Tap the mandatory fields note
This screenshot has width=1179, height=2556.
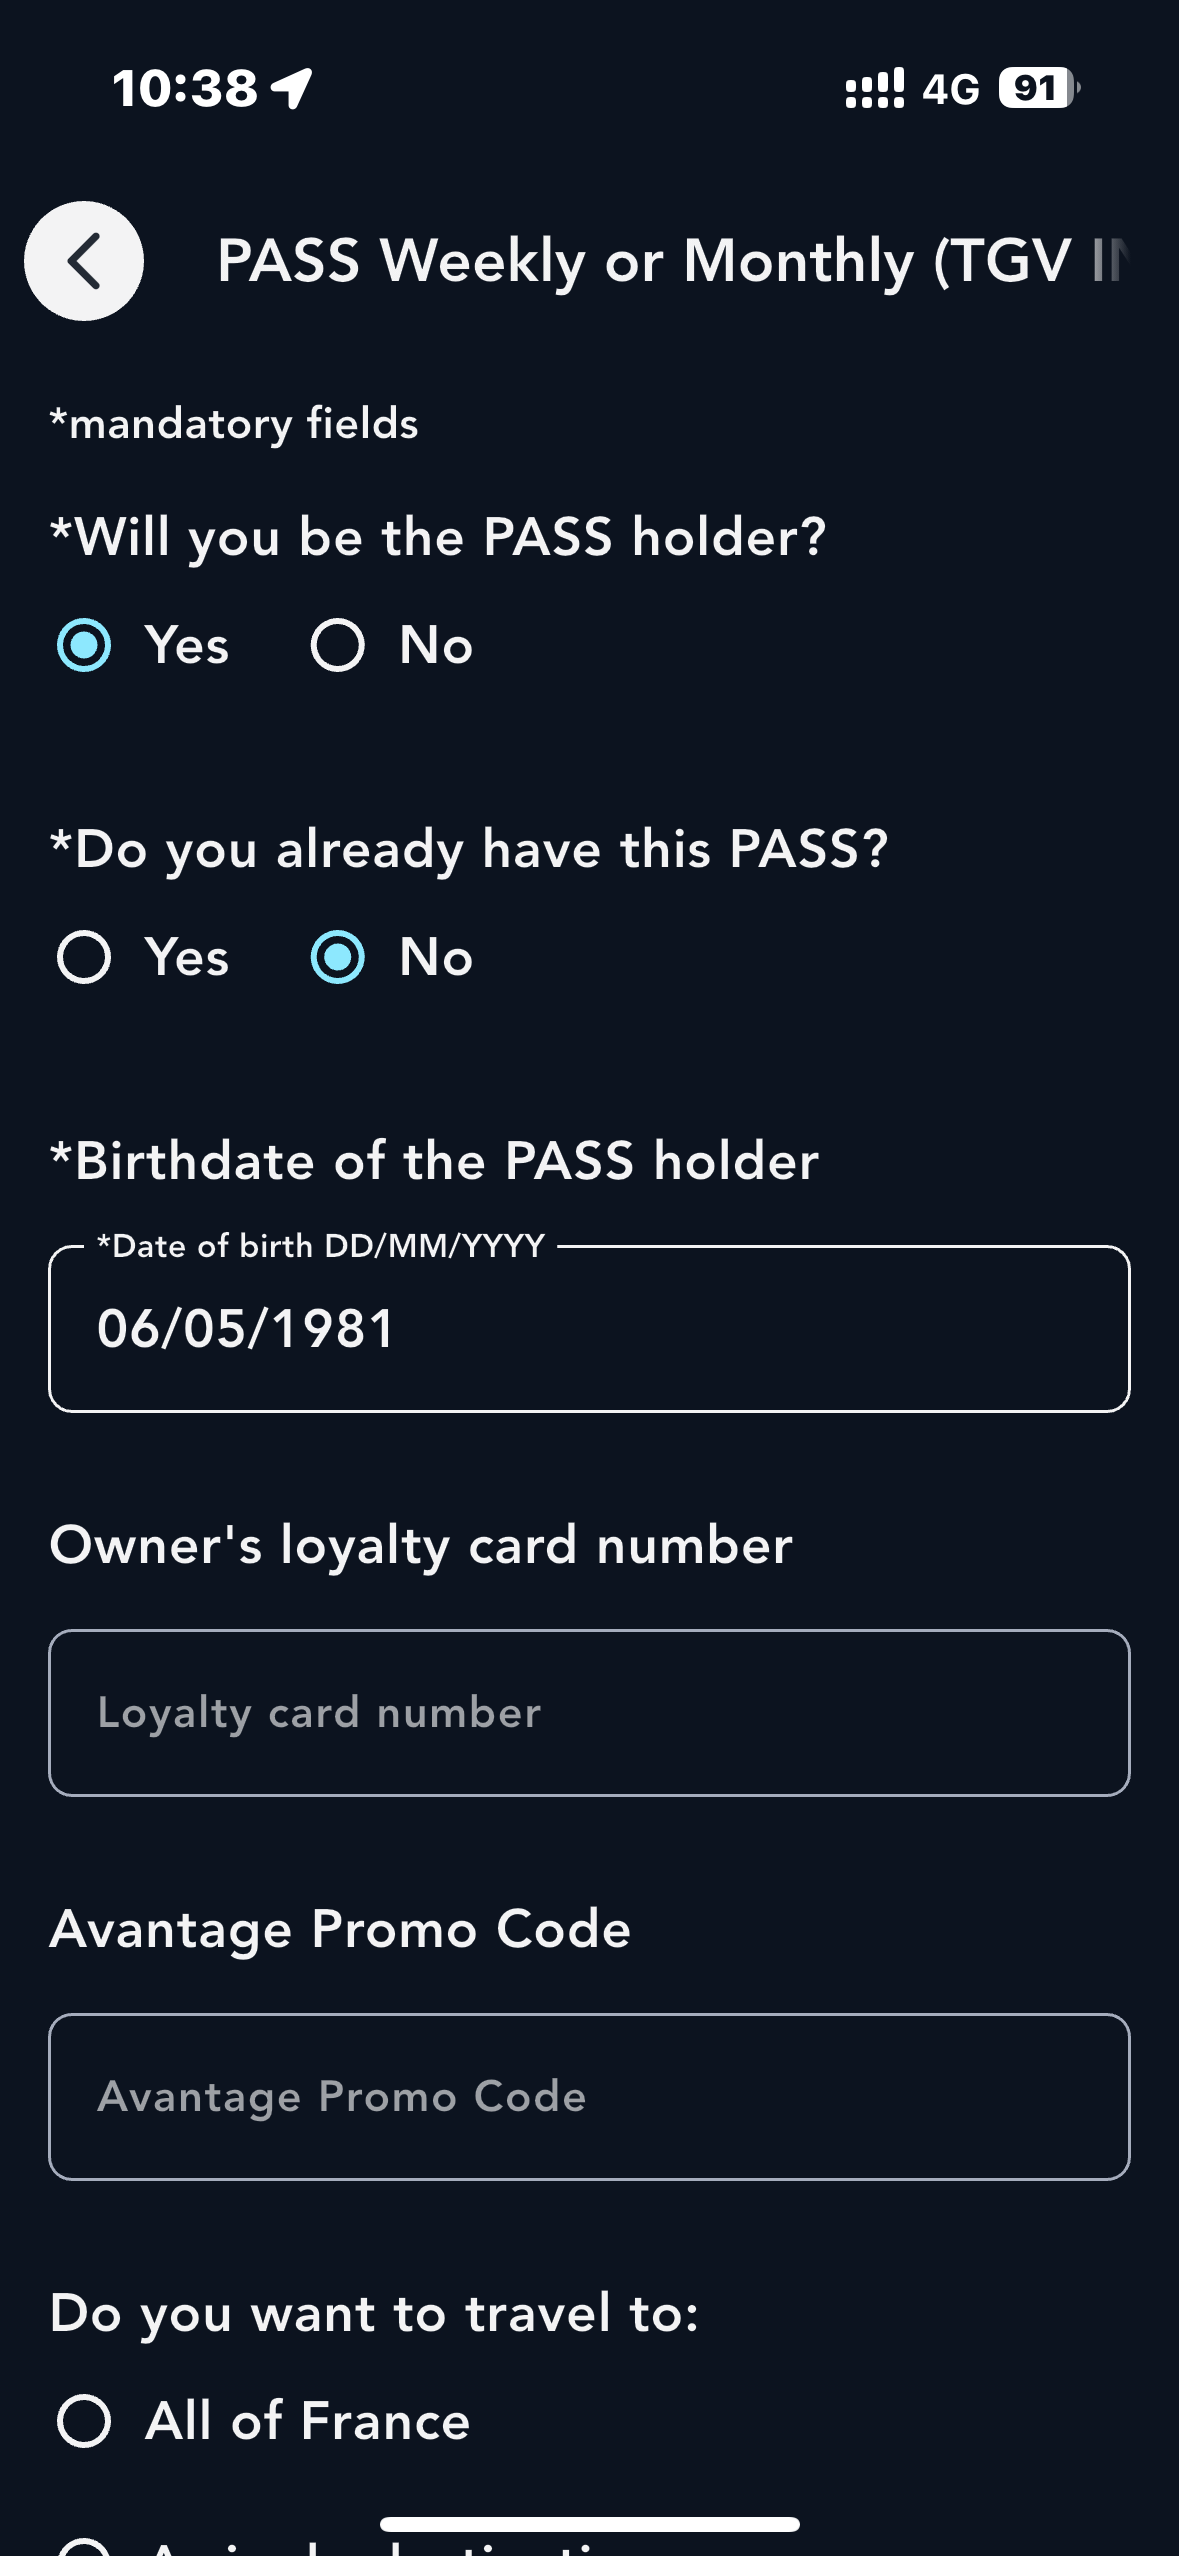pos(234,424)
